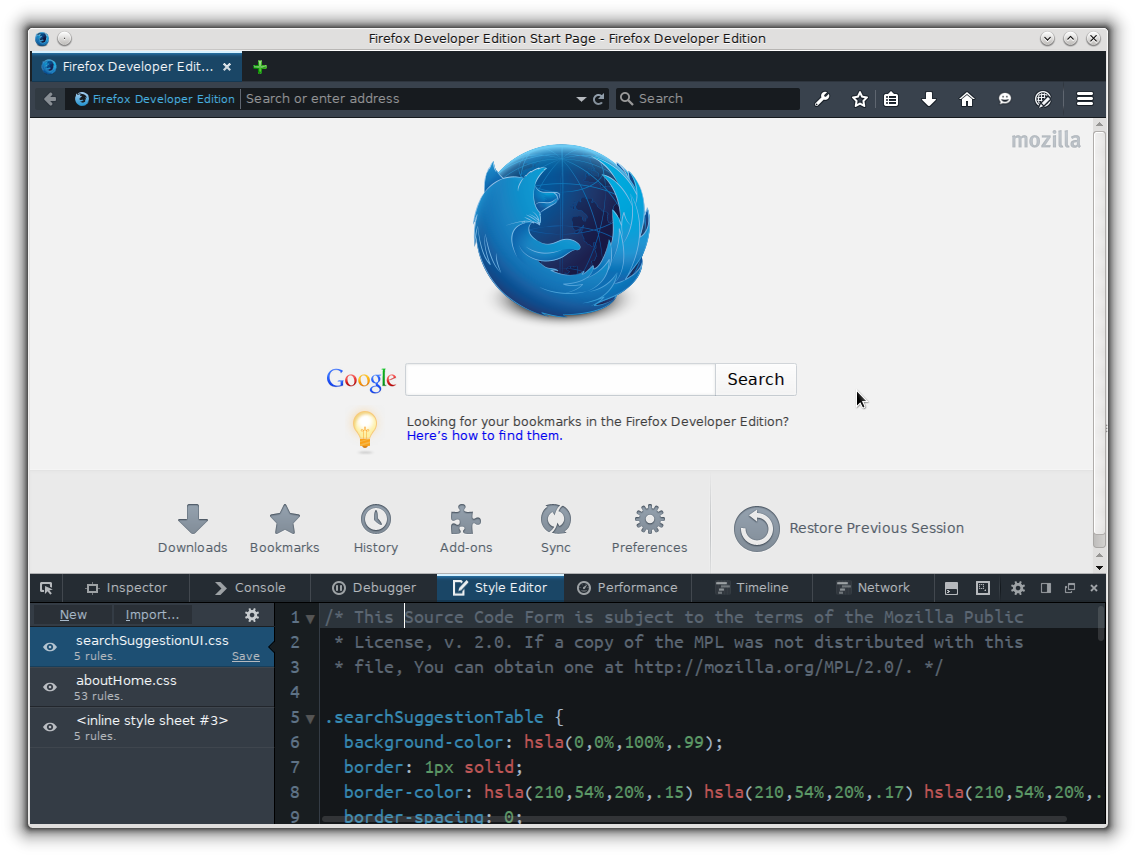Save searchSuggestionUI.css via Save link

click(x=245, y=656)
